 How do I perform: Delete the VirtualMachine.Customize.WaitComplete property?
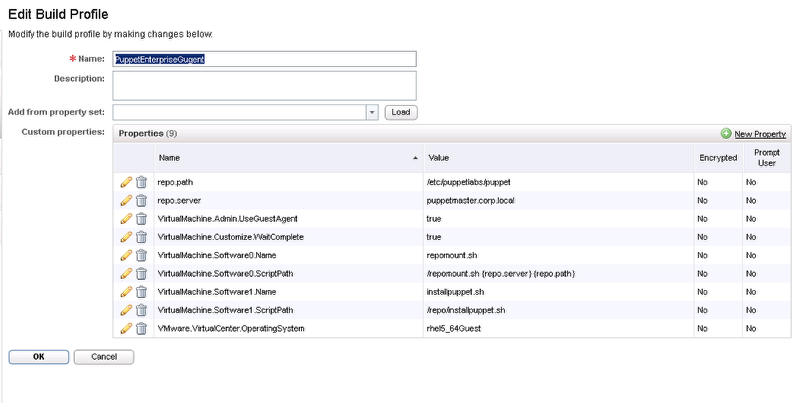coord(141,237)
